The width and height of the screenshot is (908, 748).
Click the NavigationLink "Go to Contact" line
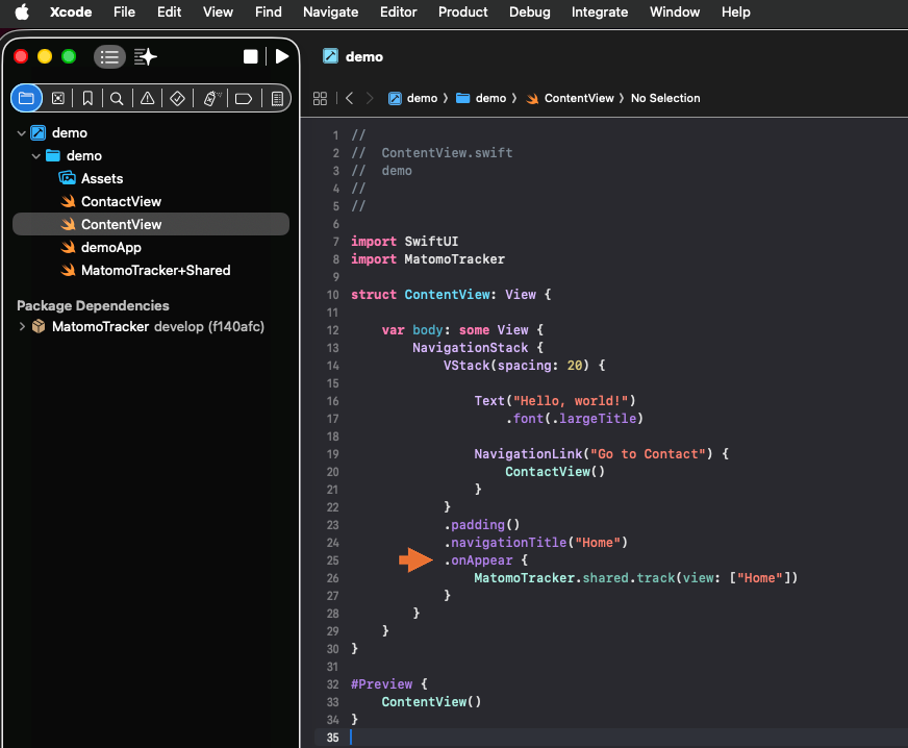point(601,454)
